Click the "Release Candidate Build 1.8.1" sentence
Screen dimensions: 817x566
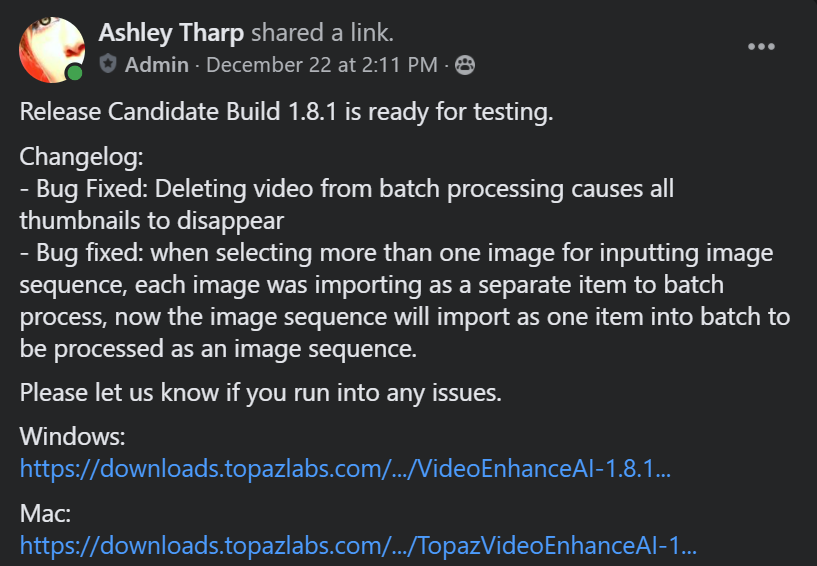[x=286, y=112]
